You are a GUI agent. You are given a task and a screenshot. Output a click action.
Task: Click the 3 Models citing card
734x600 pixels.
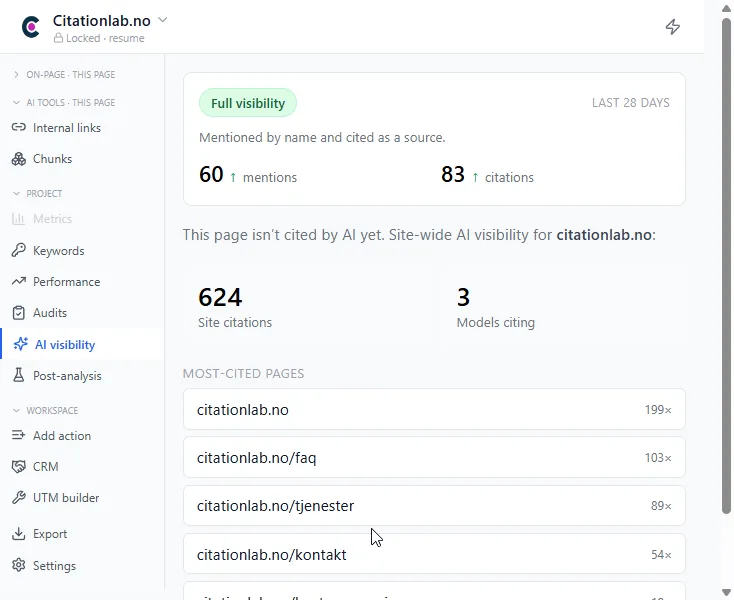563,307
